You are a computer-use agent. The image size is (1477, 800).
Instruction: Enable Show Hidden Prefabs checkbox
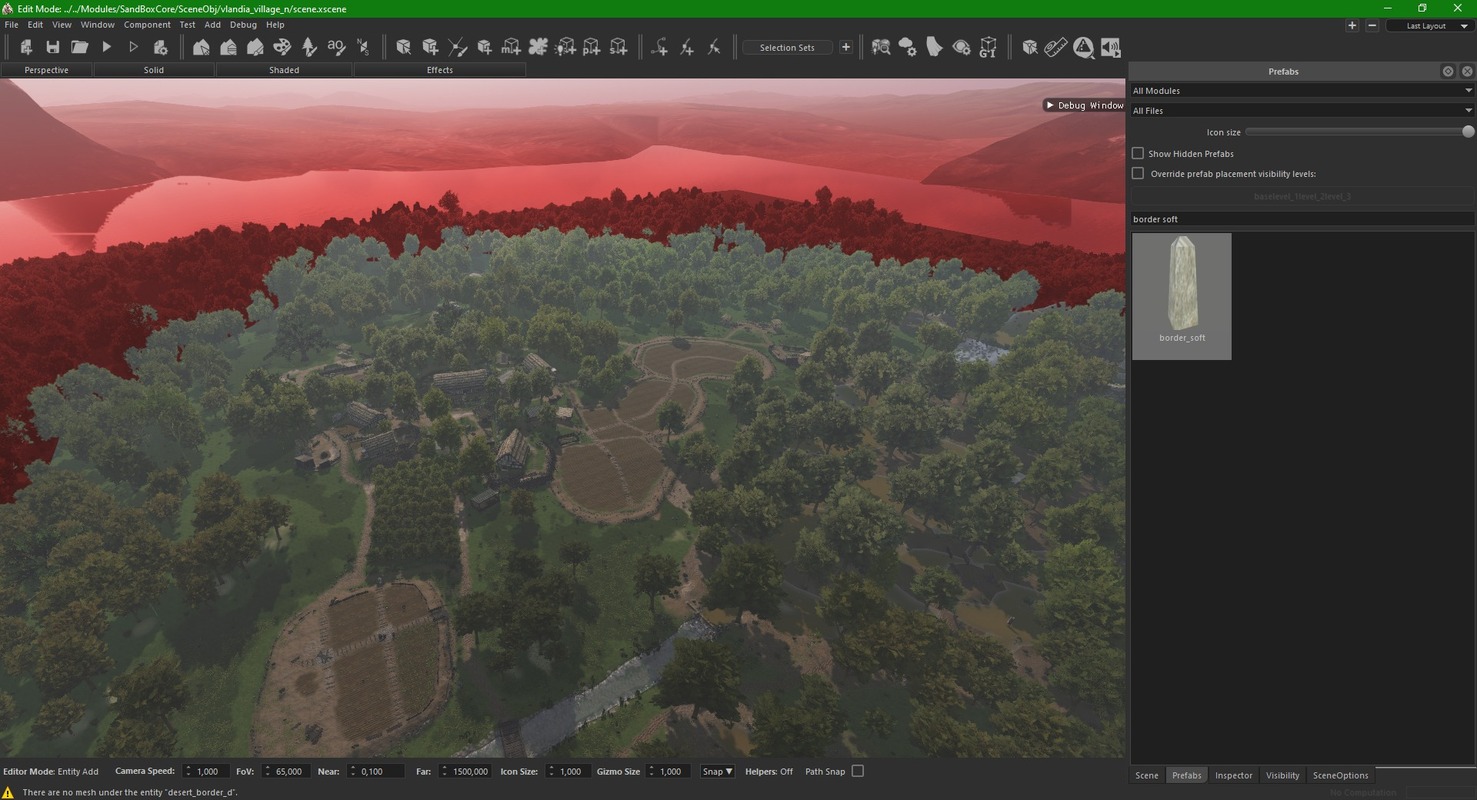click(x=1138, y=154)
